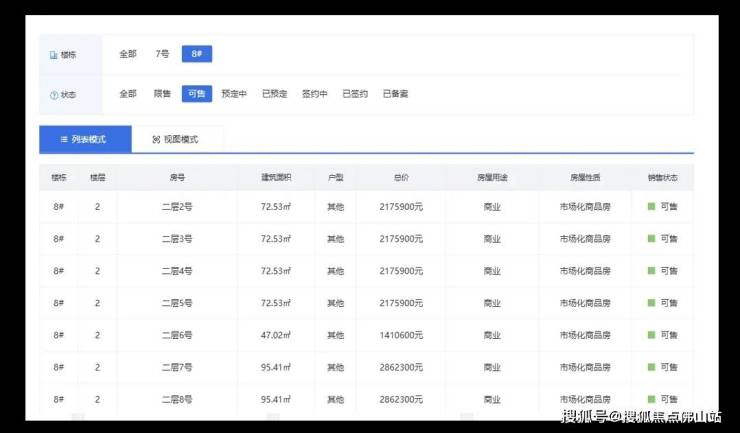Switch to 列表模式 tab
This screenshot has height=433, width=740.
85,139
